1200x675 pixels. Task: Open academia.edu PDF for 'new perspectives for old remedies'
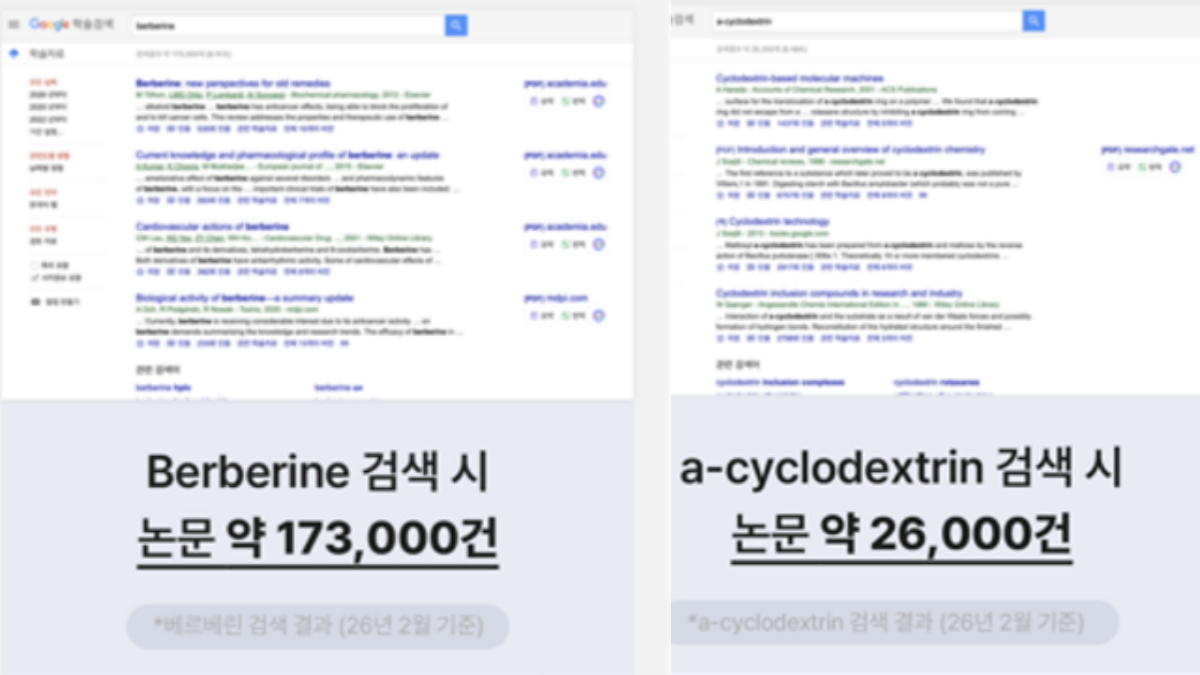point(565,84)
